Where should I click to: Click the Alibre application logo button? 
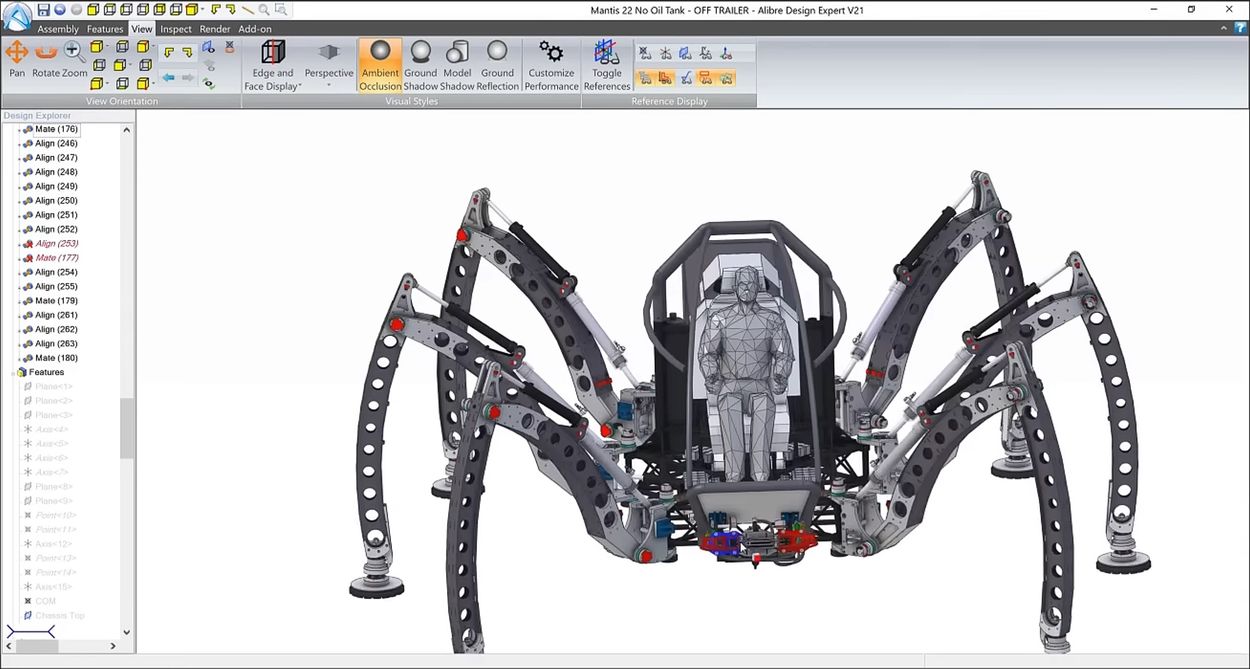[16, 16]
